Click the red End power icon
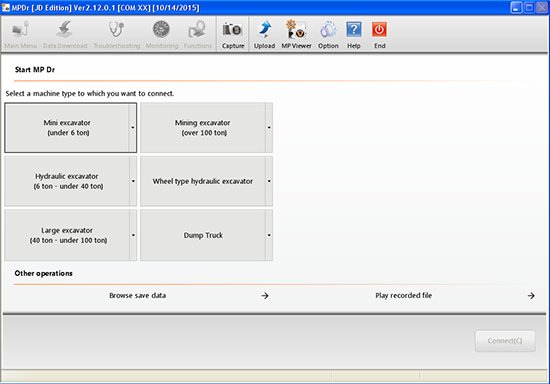550x384 pixels. 380,34
